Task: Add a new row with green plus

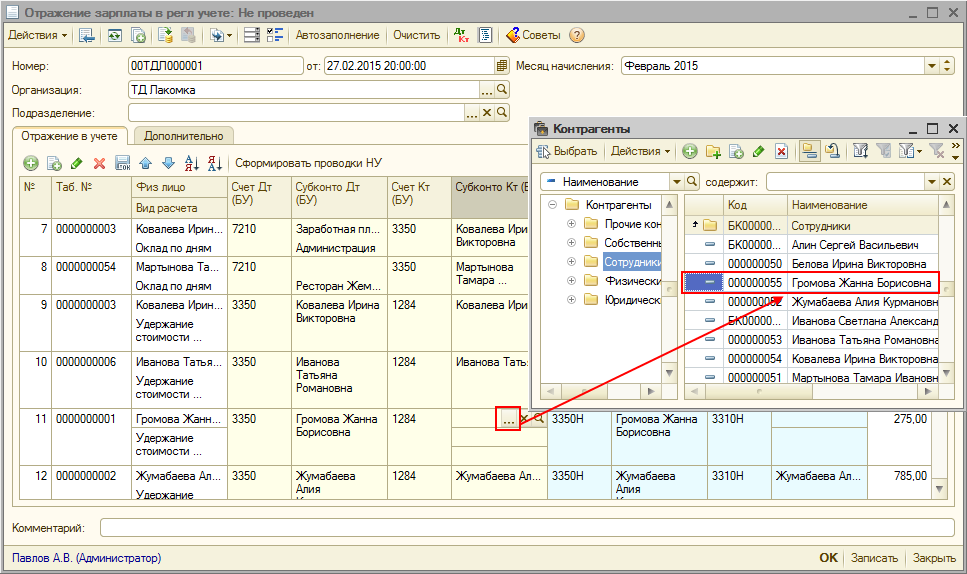Action: [x=31, y=163]
